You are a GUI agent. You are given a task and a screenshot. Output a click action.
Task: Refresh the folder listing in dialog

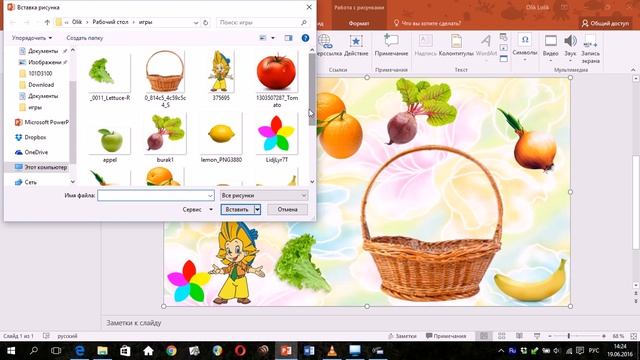click(206, 22)
